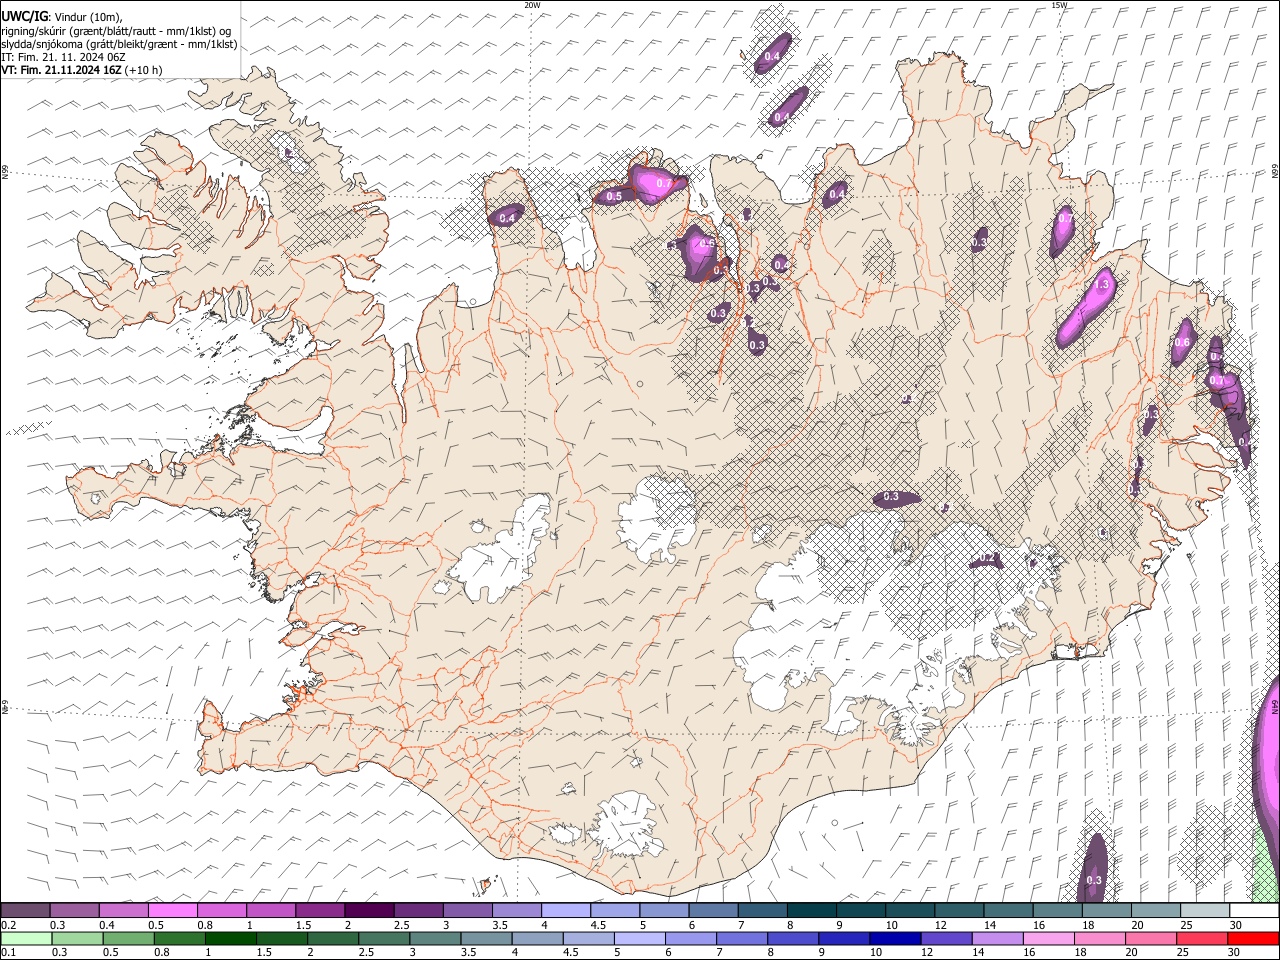The image size is (1280, 960).
Task: Click the 'VT: Fim. 21.11.2024 16Z' valid-time text
Action: pyautogui.click(x=62, y=70)
